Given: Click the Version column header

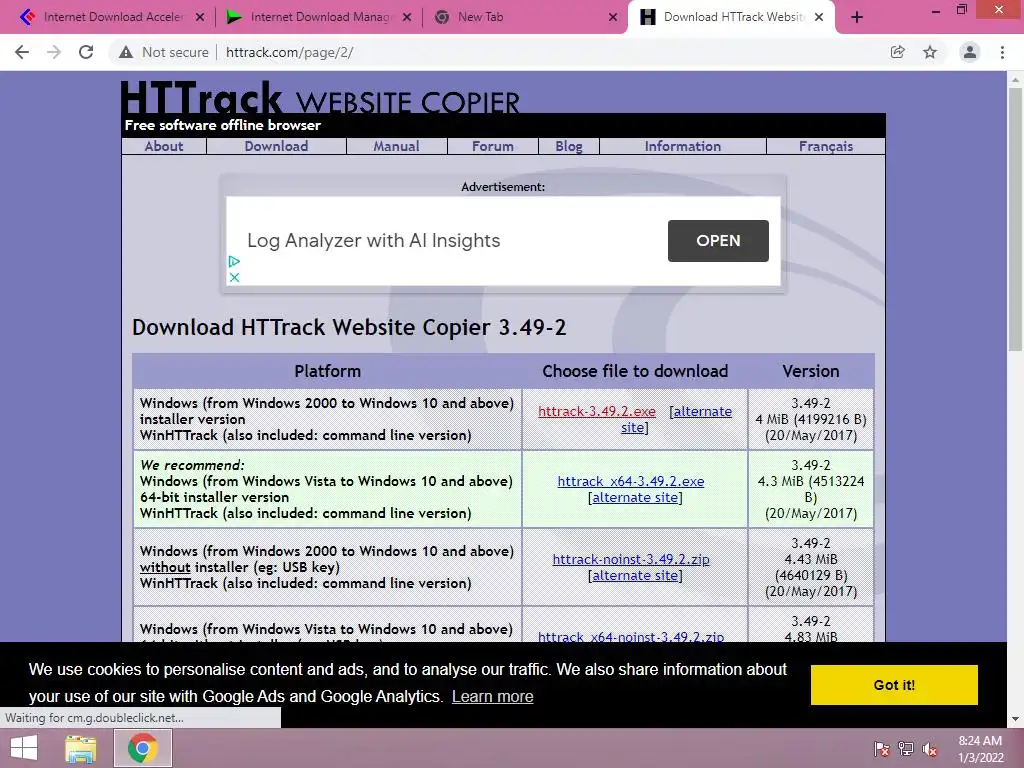Looking at the screenshot, I should [x=810, y=372].
